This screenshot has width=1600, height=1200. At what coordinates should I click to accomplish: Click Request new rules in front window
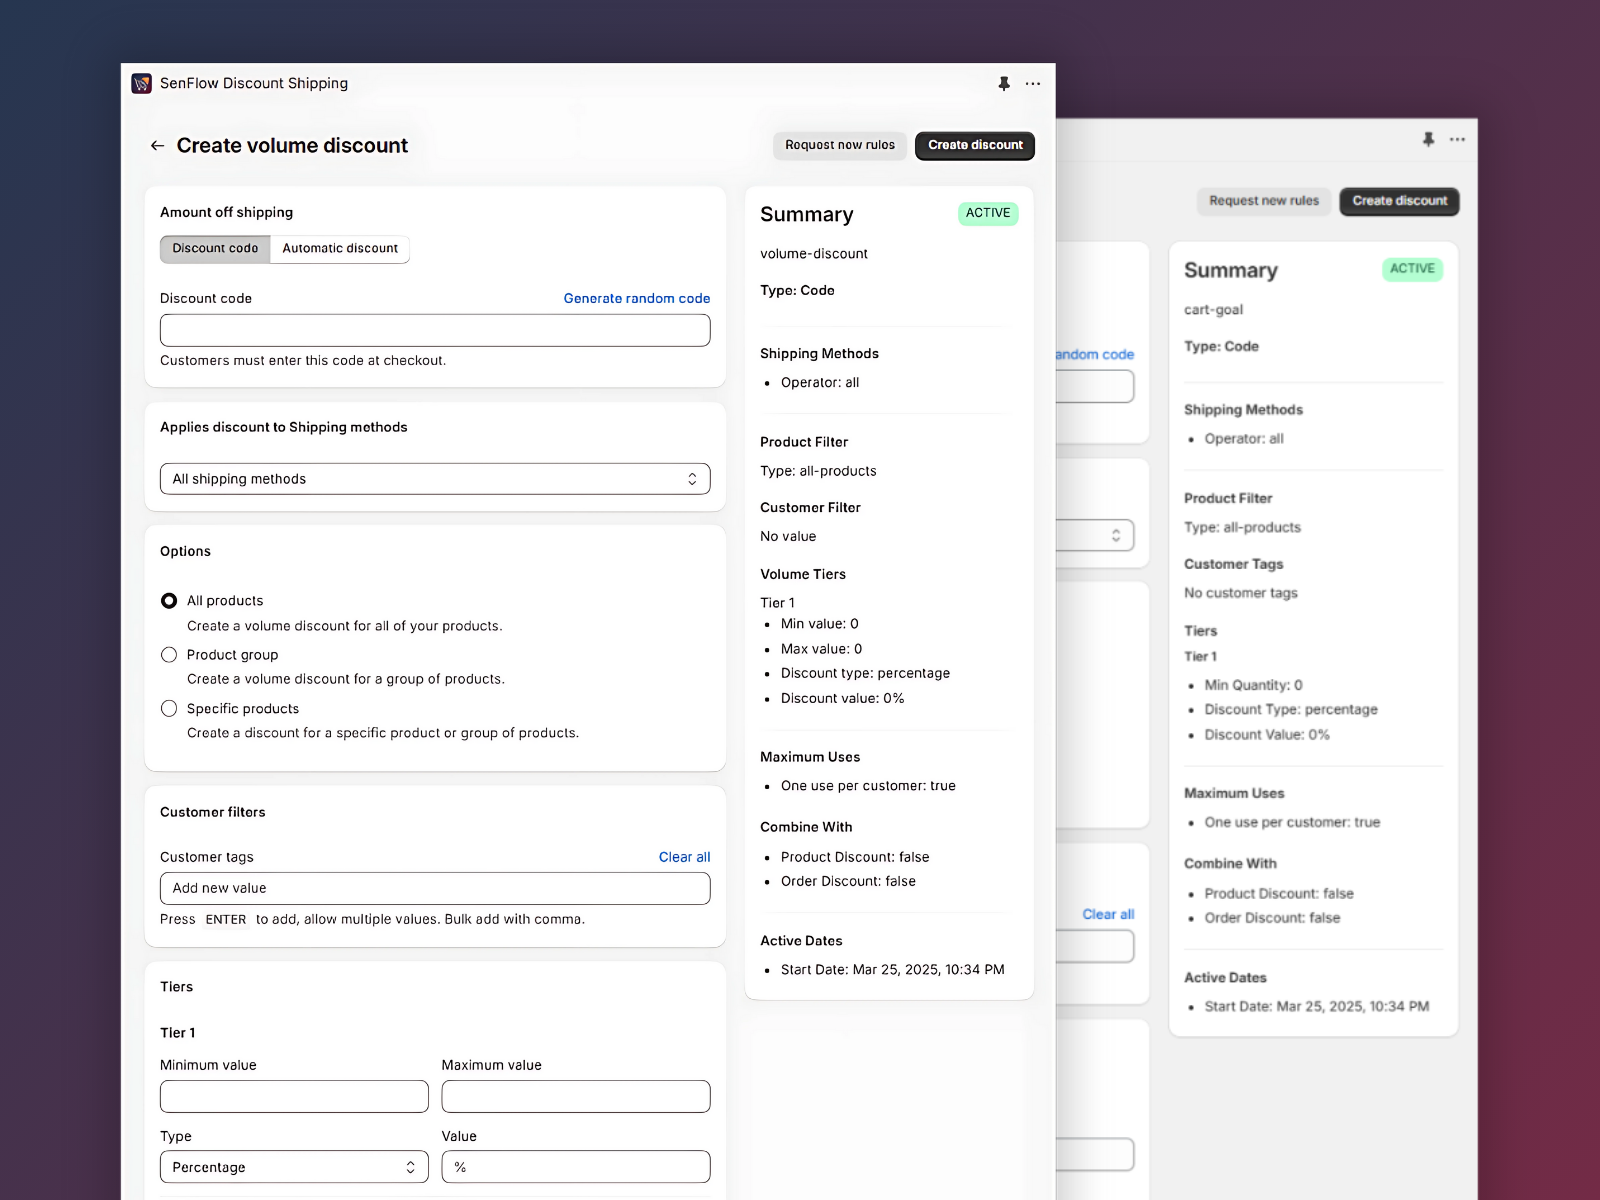(840, 146)
